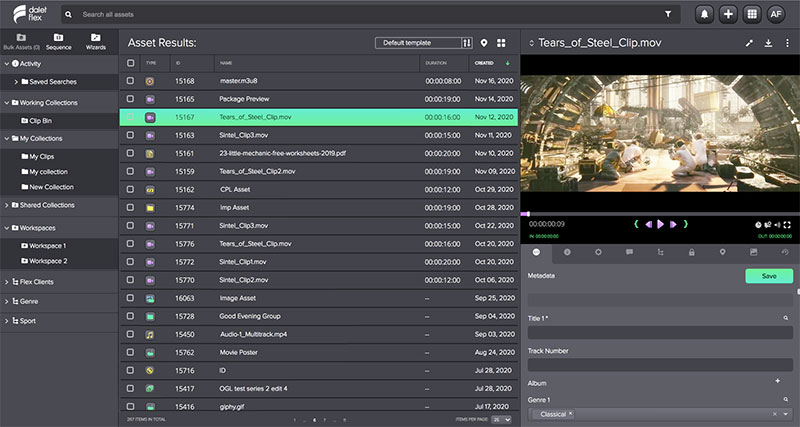This screenshot has width=800, height=427.
Task: Download the Tears_of_Steel_Clip.mov asset
Action: tap(768, 43)
